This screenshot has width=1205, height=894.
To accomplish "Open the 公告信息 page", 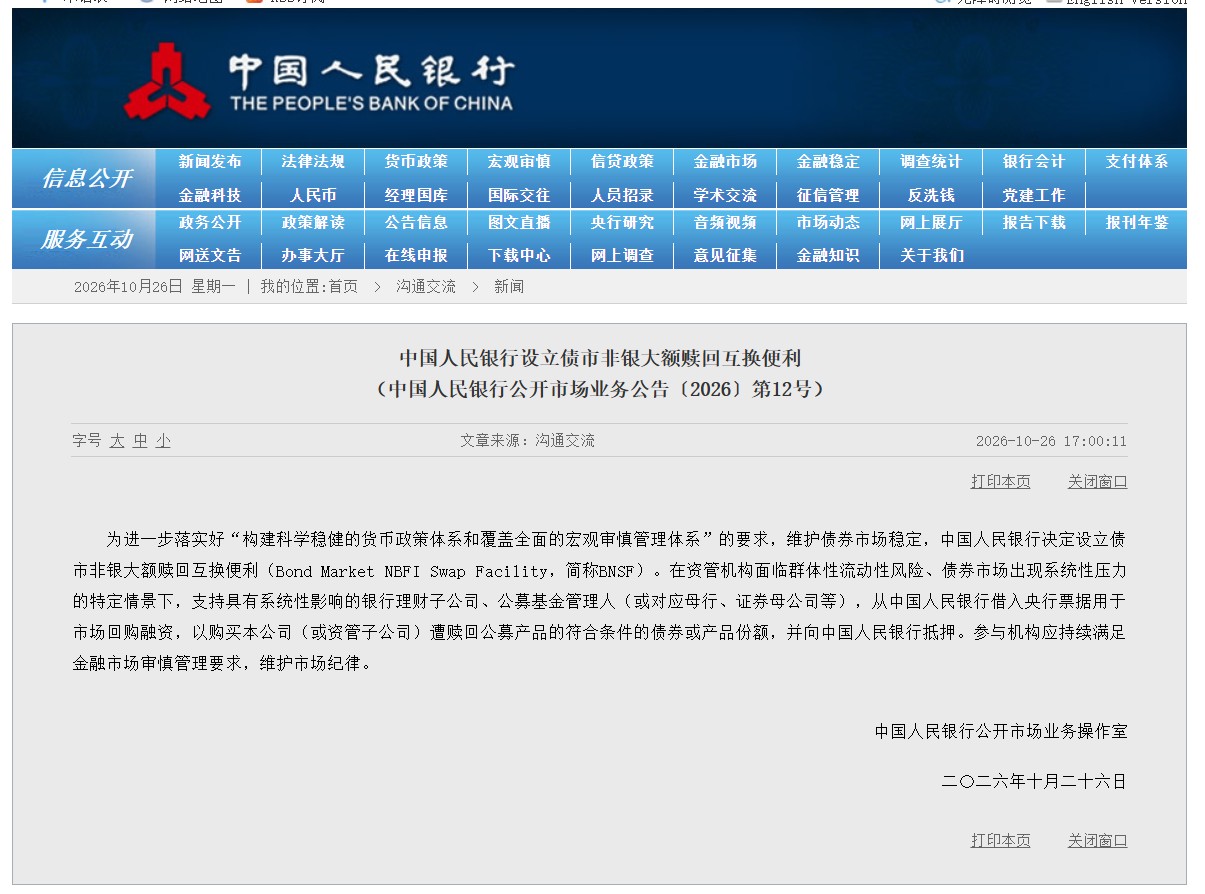I will click(x=416, y=222).
